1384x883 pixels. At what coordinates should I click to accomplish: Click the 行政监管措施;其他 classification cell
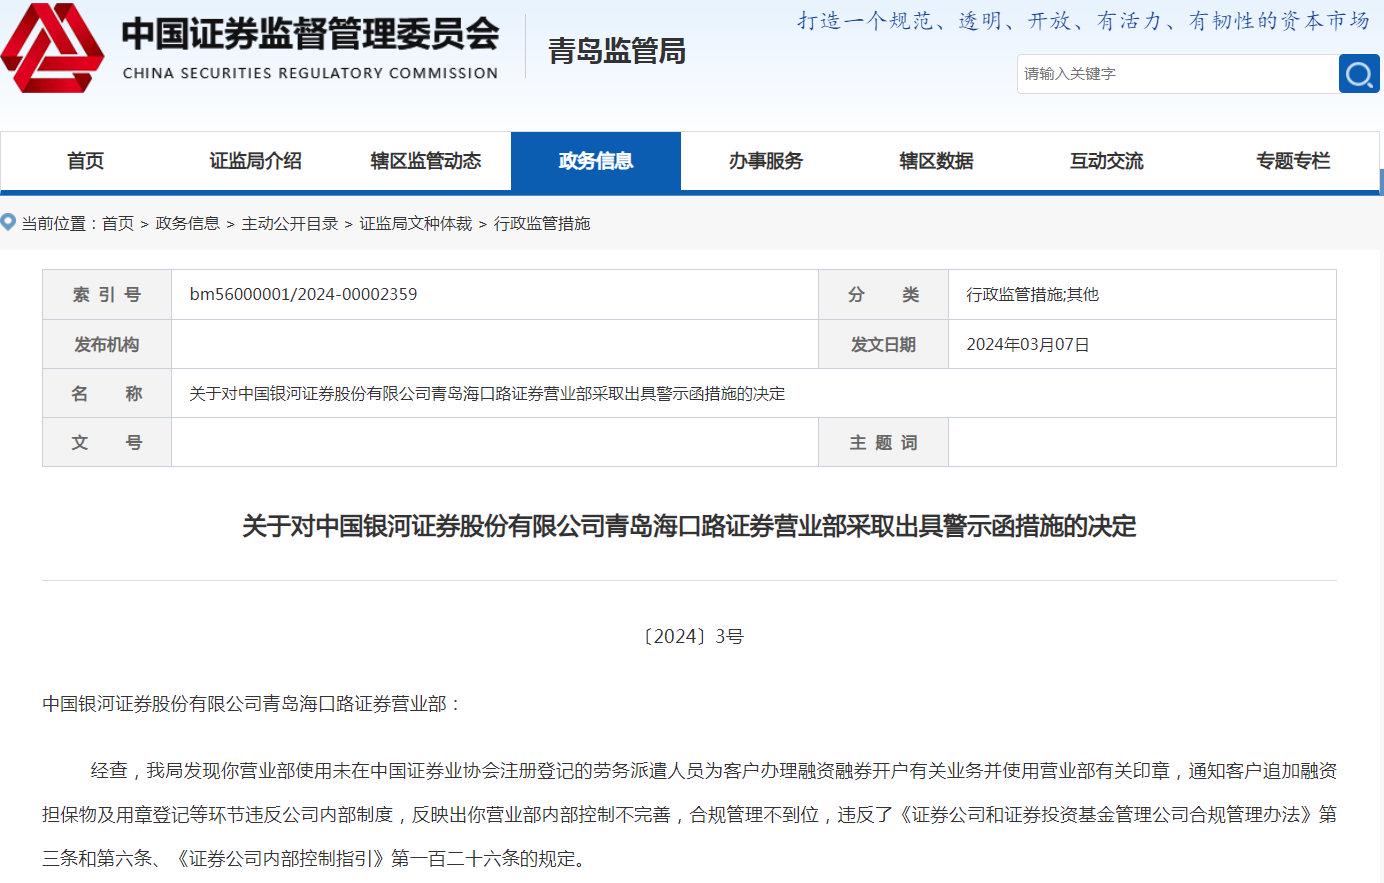(1142, 295)
